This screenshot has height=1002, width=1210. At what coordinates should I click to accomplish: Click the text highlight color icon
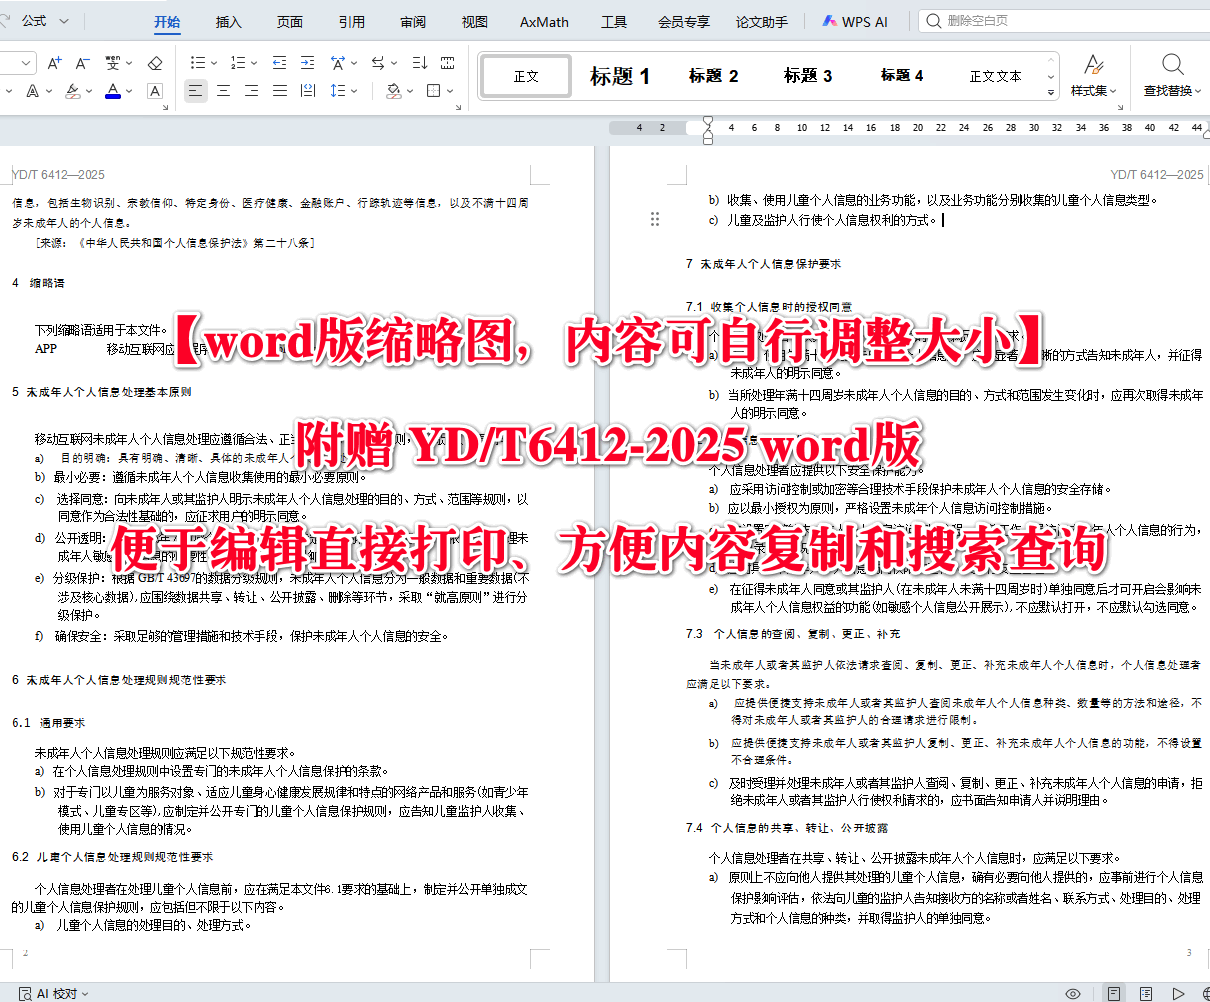(x=72, y=90)
